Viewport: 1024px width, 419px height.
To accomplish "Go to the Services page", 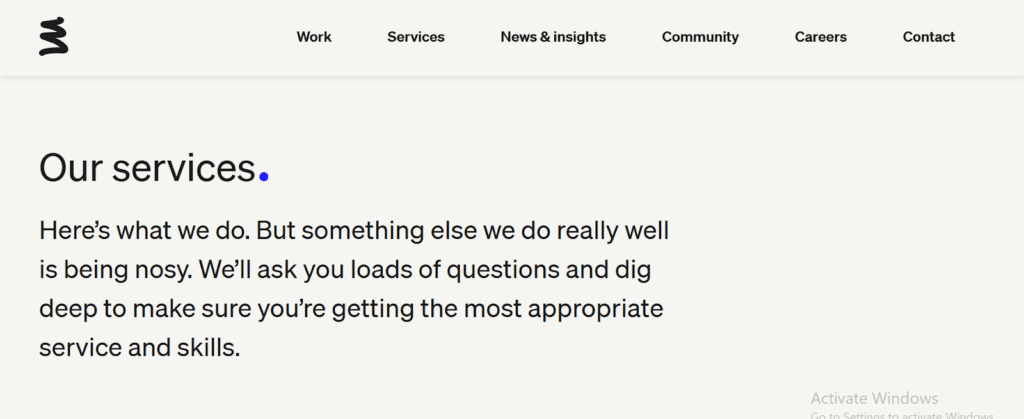I will tap(416, 37).
